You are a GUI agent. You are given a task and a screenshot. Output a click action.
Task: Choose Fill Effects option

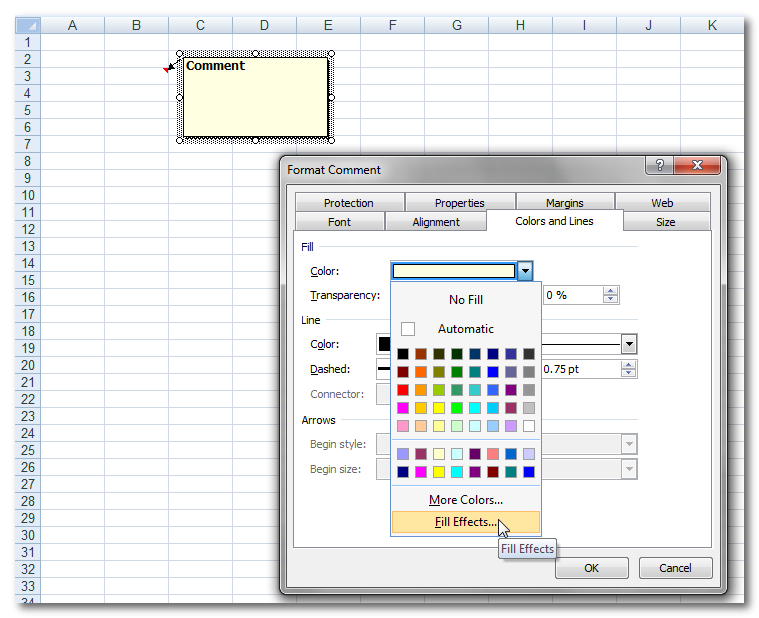click(465, 522)
